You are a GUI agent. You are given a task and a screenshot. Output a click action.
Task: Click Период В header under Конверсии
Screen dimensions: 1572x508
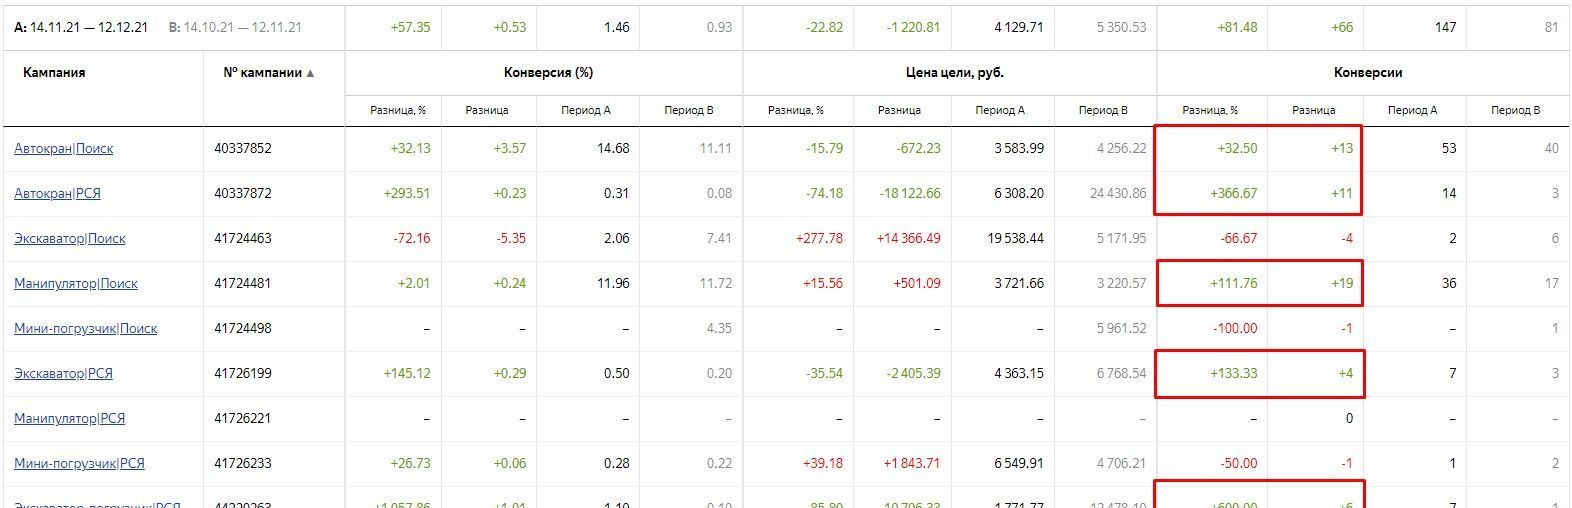pyautogui.click(x=1515, y=110)
